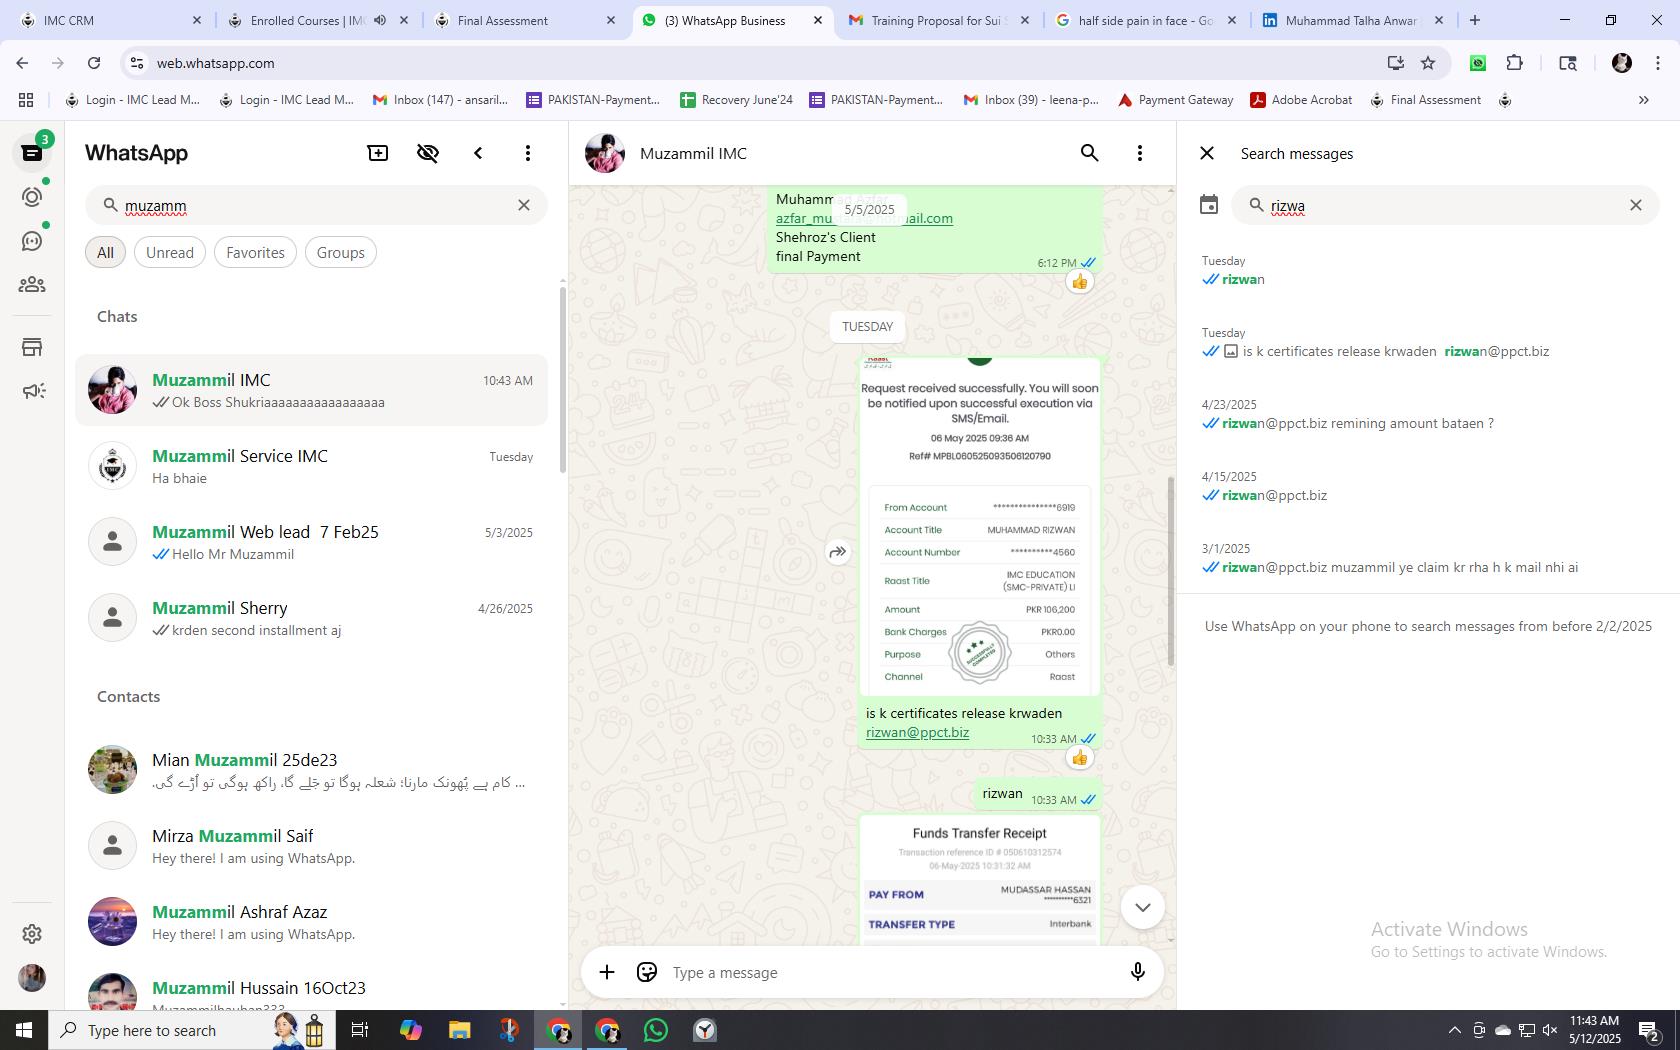Screen dimensions: 1680x1050
Task: Click the back chevron in WhatsApp header
Action: [x=478, y=153]
